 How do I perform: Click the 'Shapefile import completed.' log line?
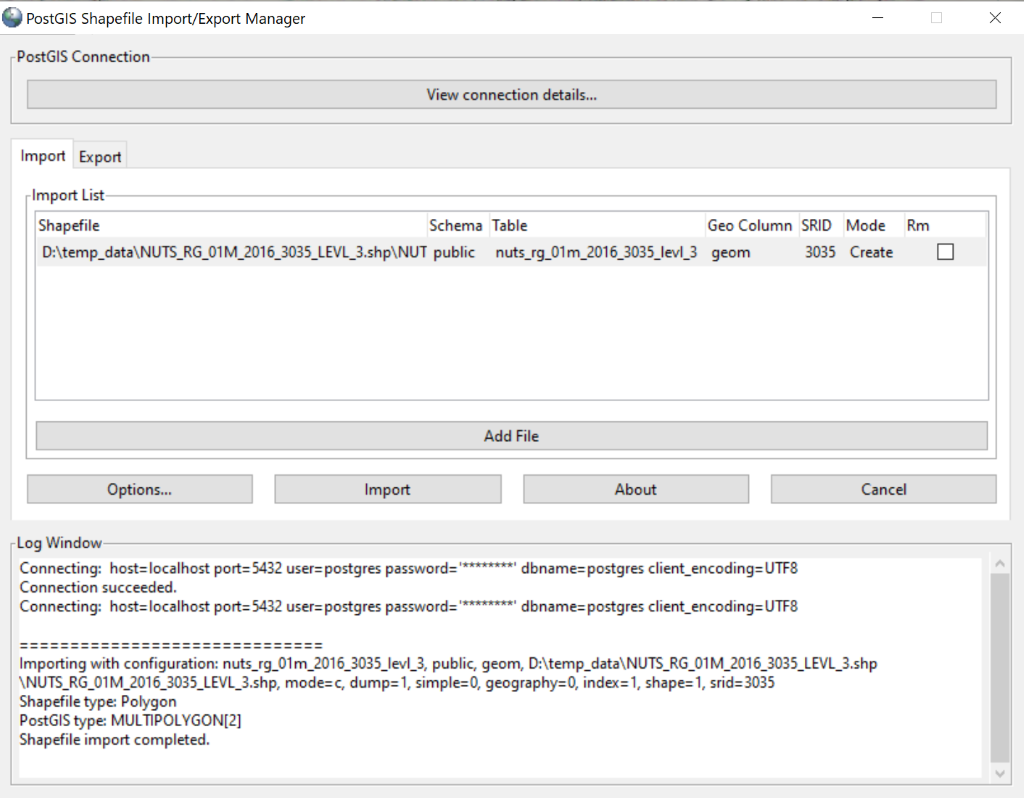coord(114,739)
